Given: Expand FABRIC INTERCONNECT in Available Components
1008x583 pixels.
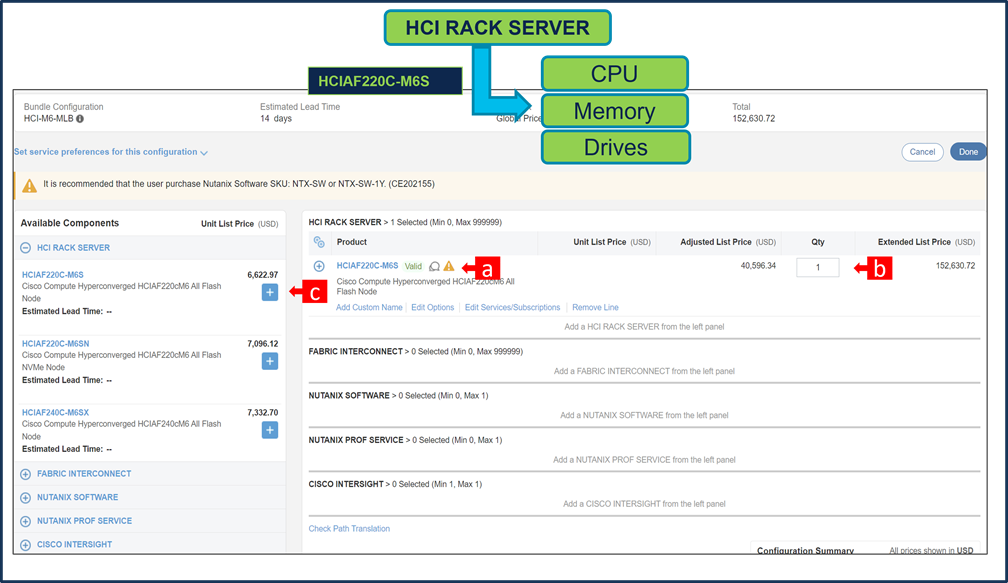Looking at the screenshot, I should (x=26, y=474).
